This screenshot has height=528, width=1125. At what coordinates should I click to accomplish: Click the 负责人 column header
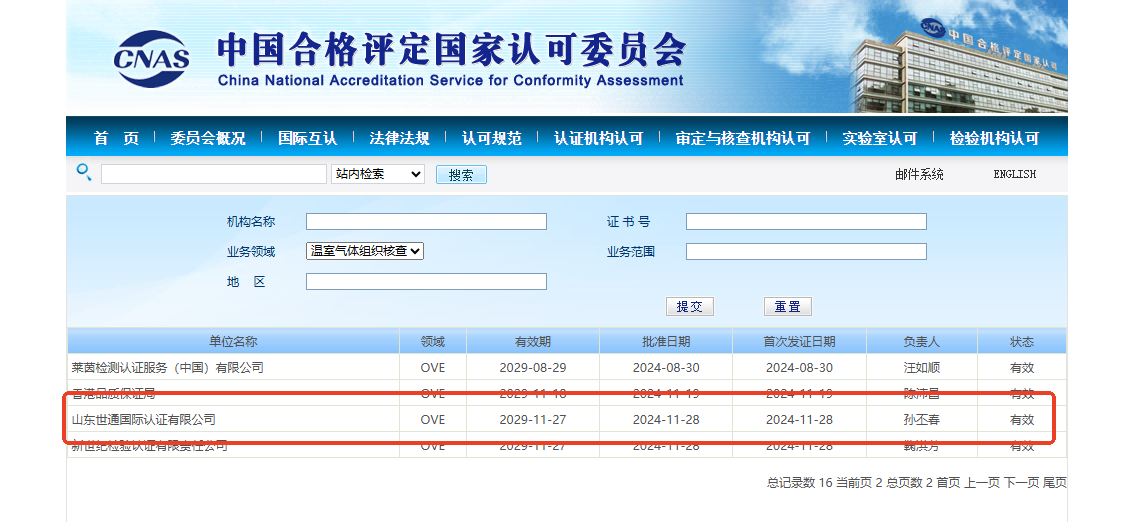[921, 341]
